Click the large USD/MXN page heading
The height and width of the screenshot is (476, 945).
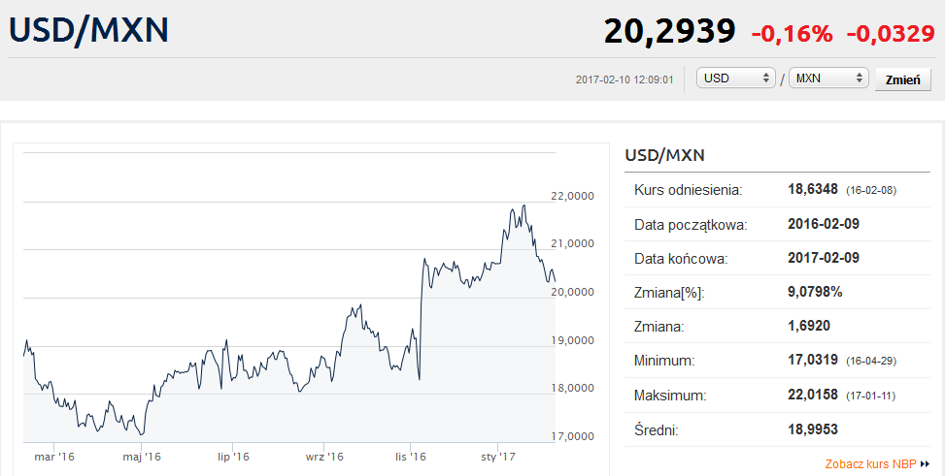[89, 30]
